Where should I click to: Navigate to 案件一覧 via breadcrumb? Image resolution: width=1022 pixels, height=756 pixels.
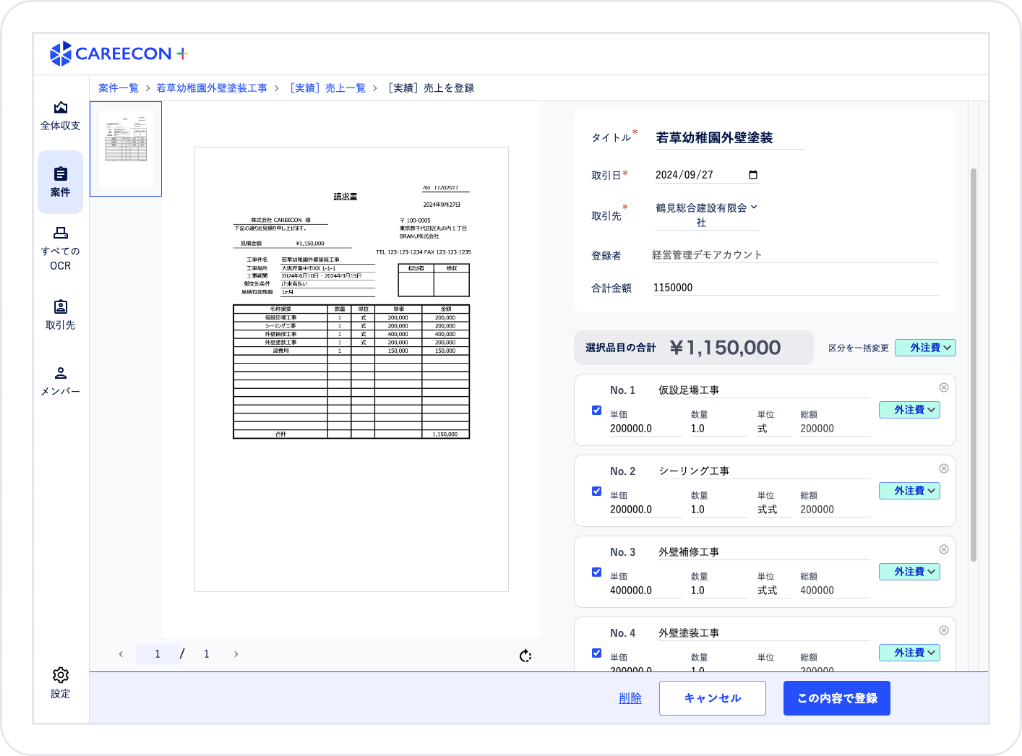pos(117,88)
